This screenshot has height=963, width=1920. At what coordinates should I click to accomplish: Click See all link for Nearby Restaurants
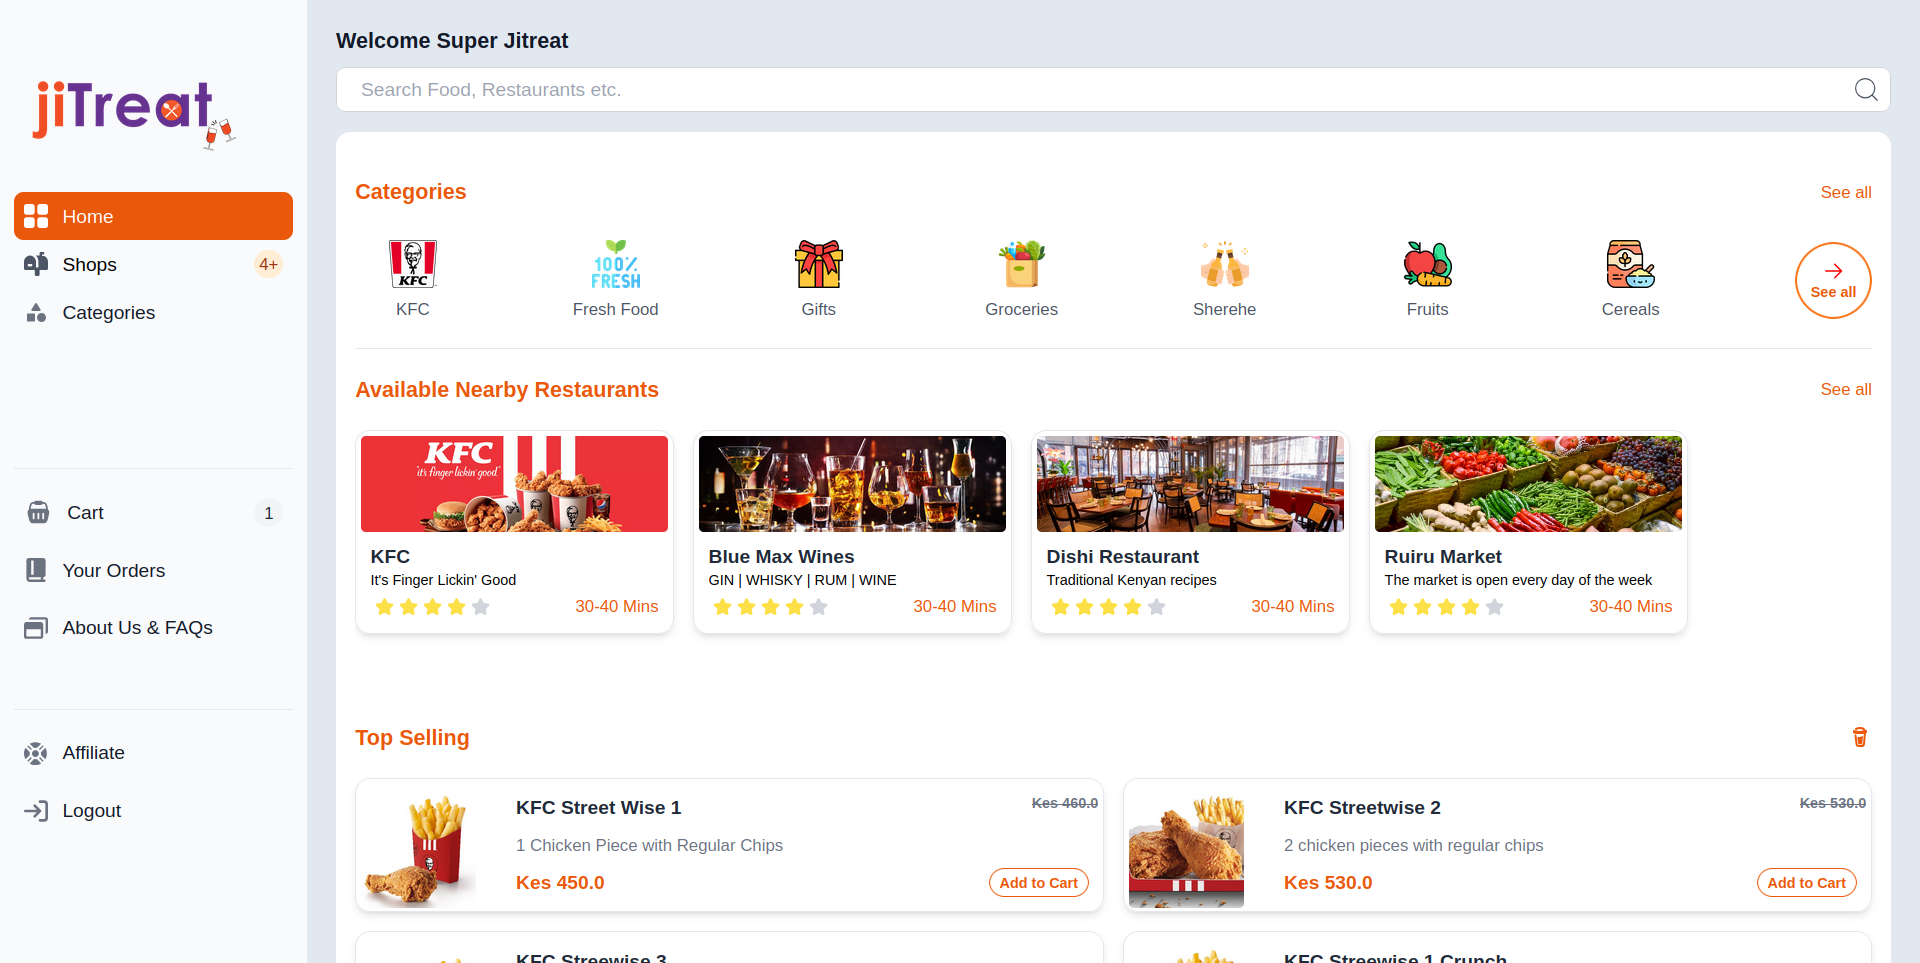[1845, 390]
